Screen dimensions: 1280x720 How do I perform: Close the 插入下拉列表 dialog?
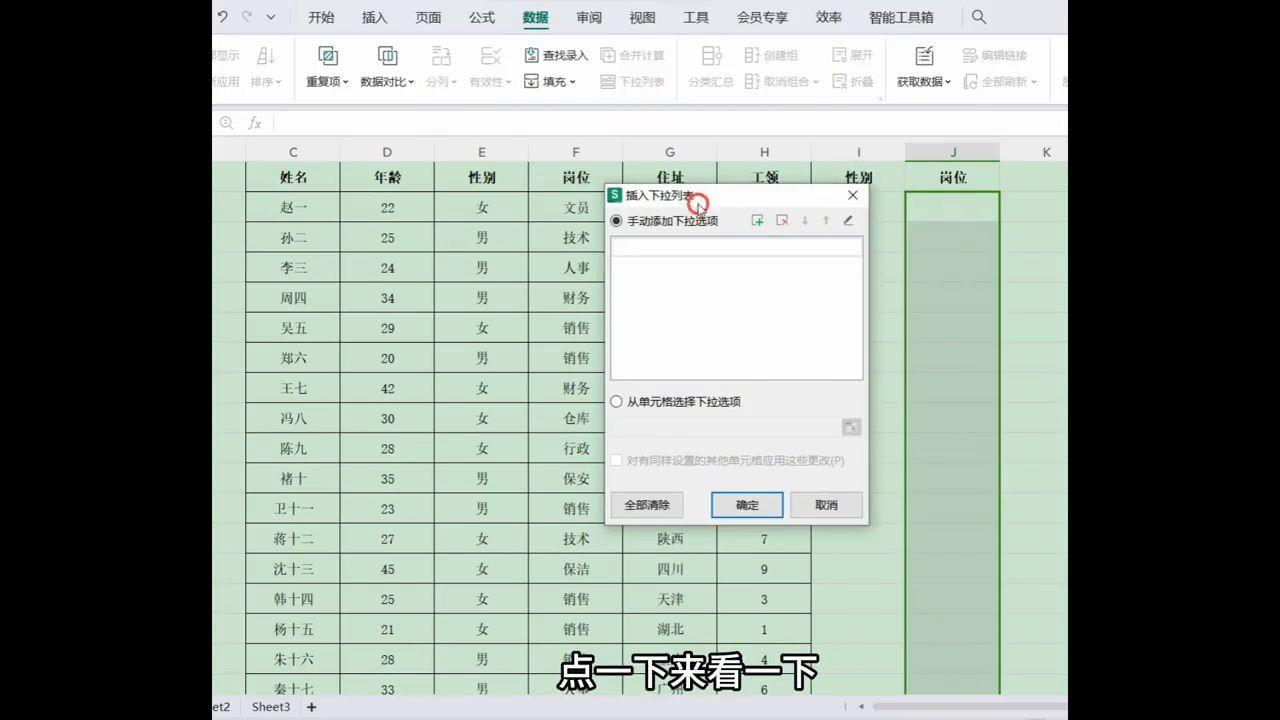pyautogui.click(x=852, y=195)
